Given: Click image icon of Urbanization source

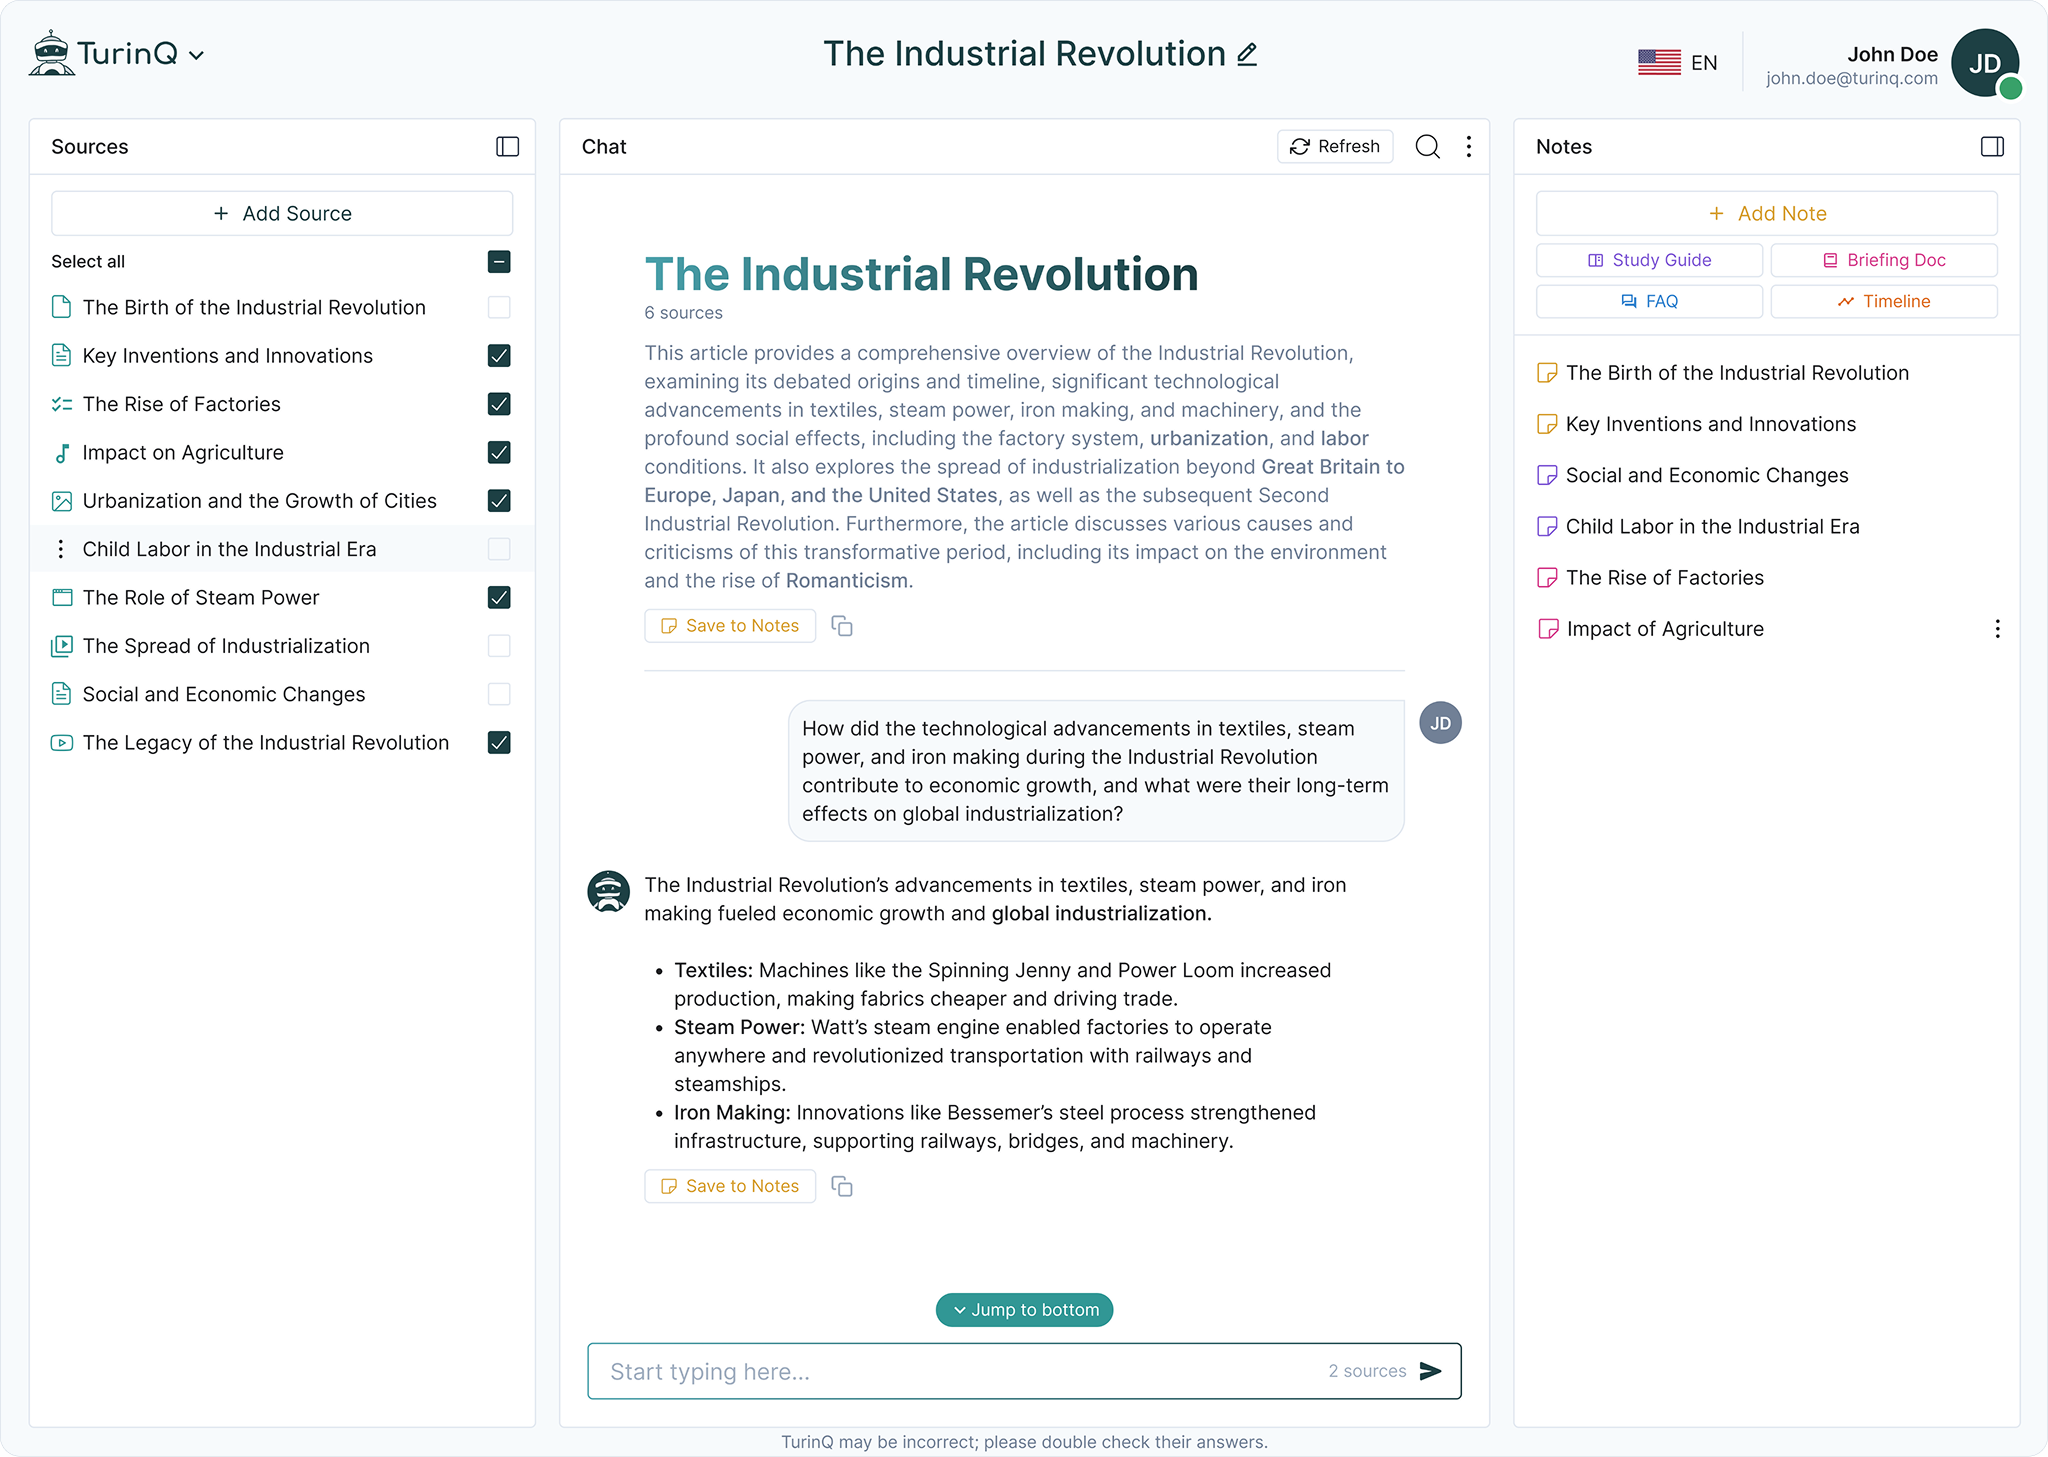Looking at the screenshot, I should [x=62, y=501].
